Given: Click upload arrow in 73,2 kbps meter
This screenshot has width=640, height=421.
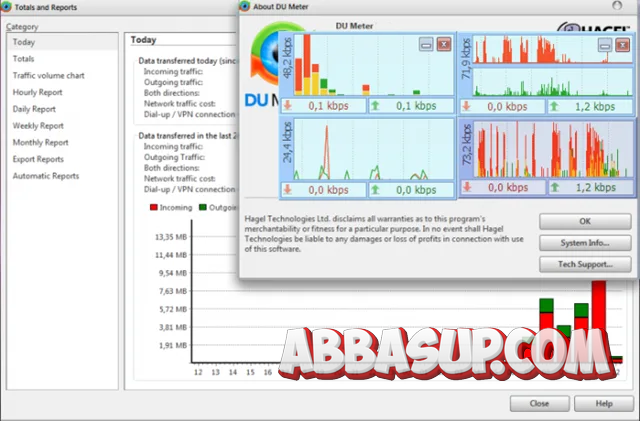Looking at the screenshot, I should tap(555, 187).
